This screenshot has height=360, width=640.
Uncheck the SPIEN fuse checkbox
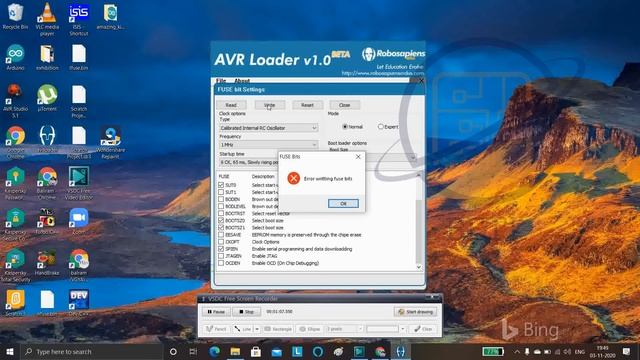[221, 249]
